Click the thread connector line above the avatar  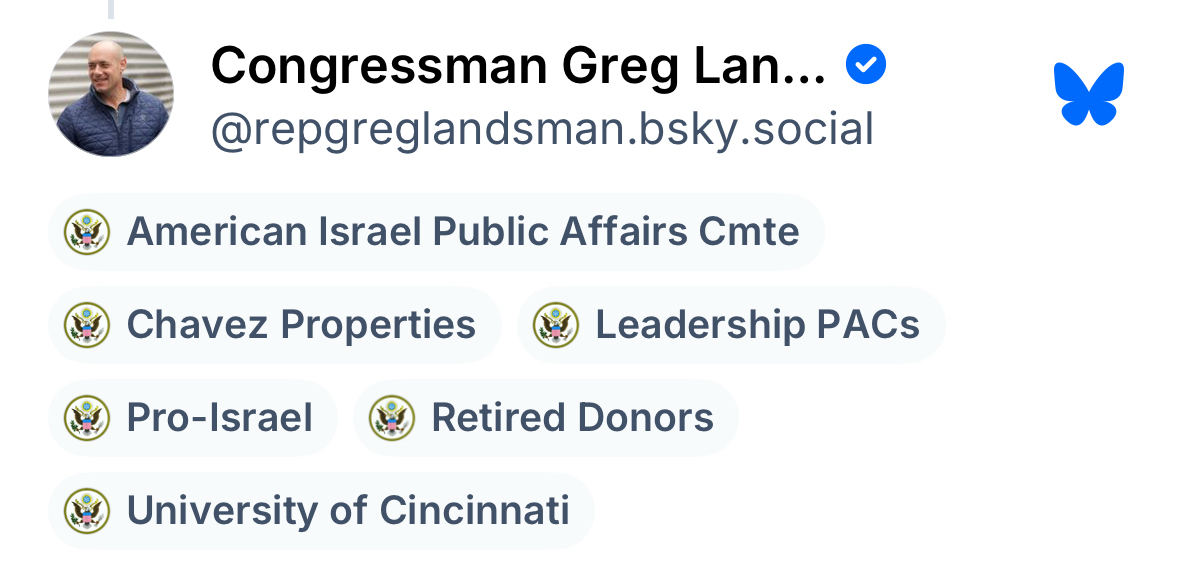(111, 9)
